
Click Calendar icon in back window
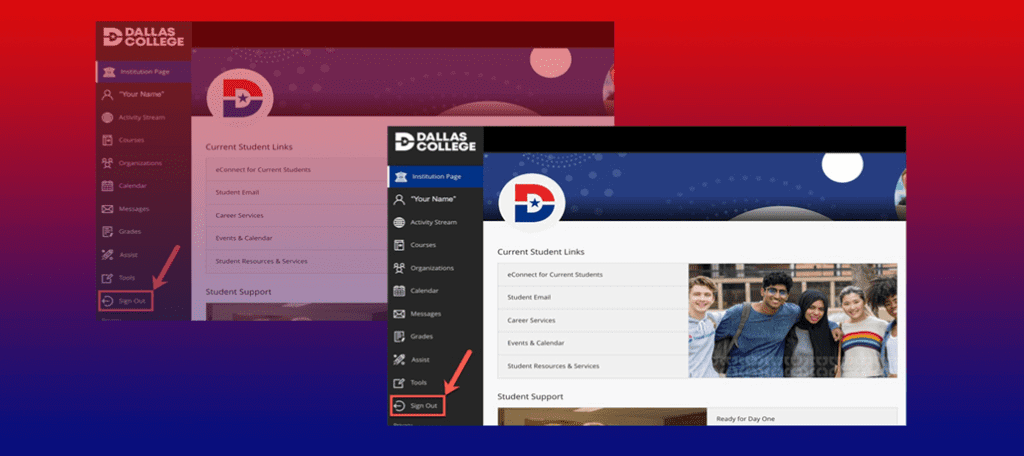[x=108, y=186]
